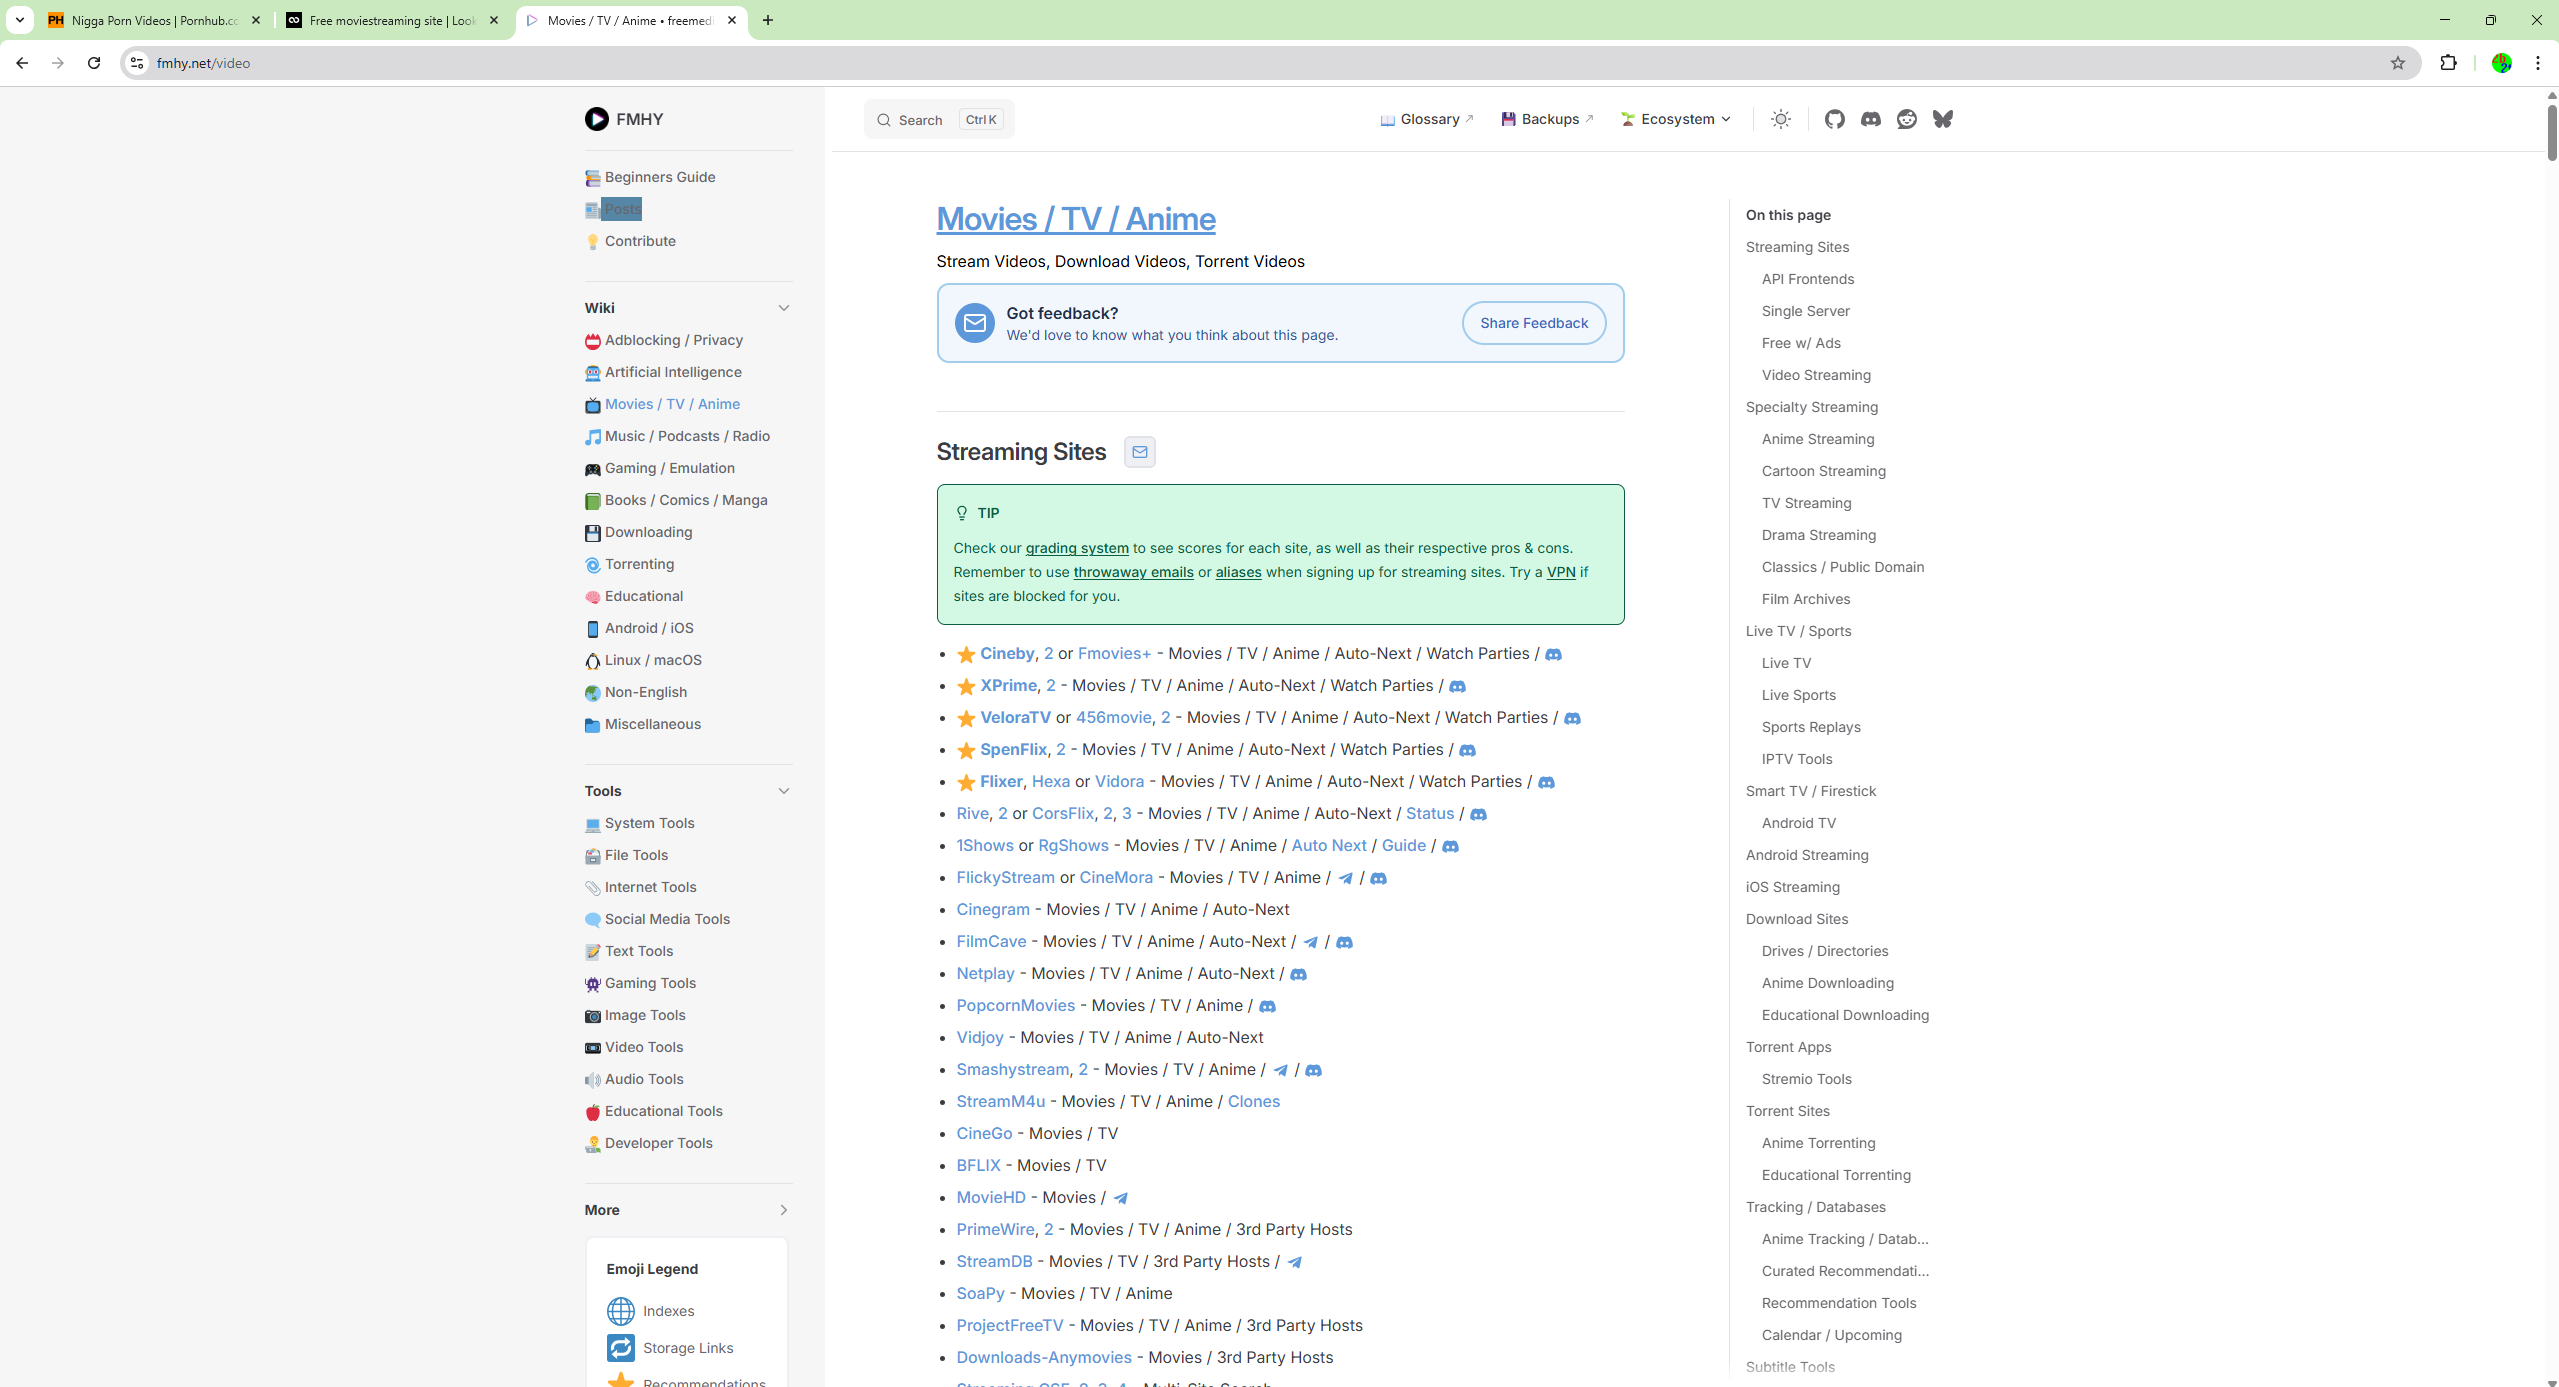Open the Reddit icon in header

(x=1906, y=119)
